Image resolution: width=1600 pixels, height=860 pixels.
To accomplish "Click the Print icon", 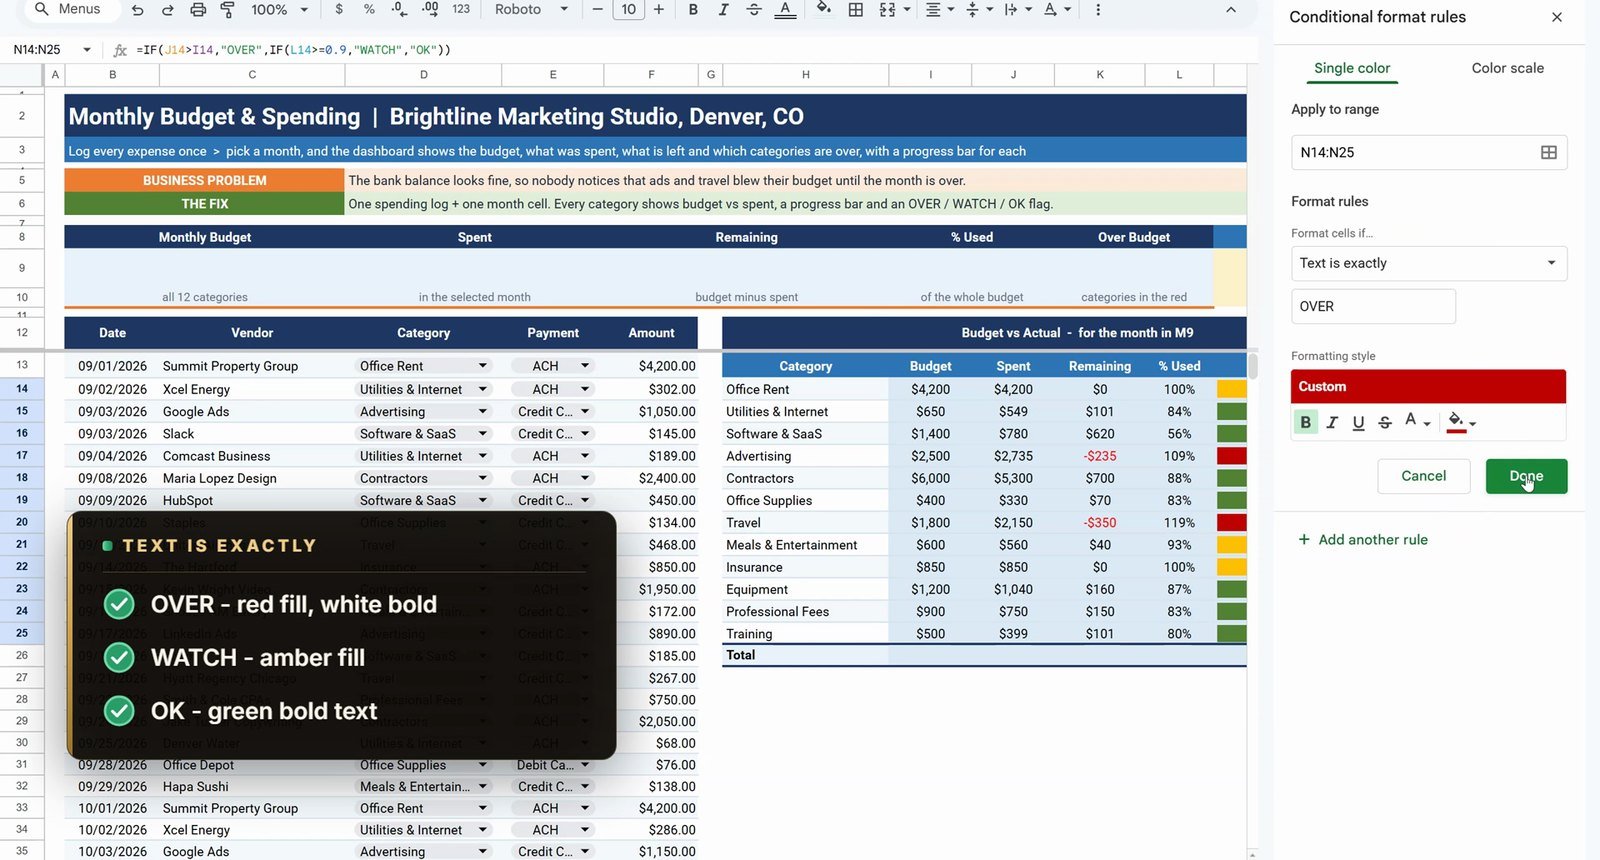I will coord(198,10).
